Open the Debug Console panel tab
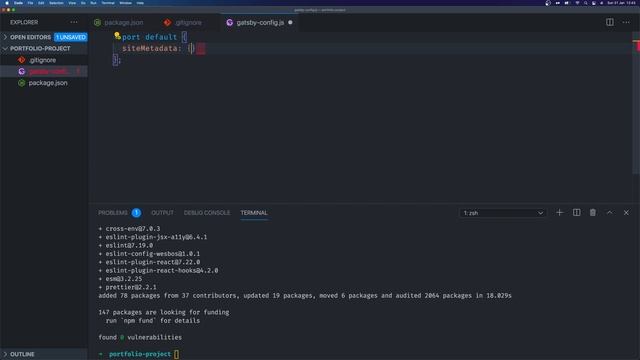Screen dimensions: 640x360 pyautogui.click(x=207, y=213)
